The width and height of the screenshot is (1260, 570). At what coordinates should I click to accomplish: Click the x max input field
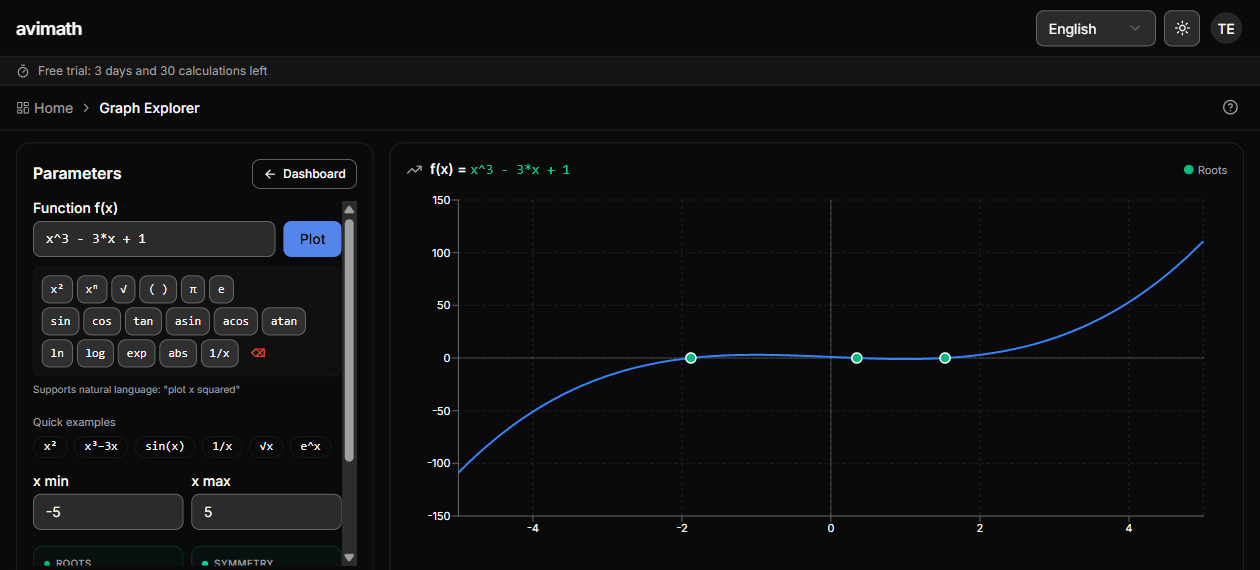point(266,512)
